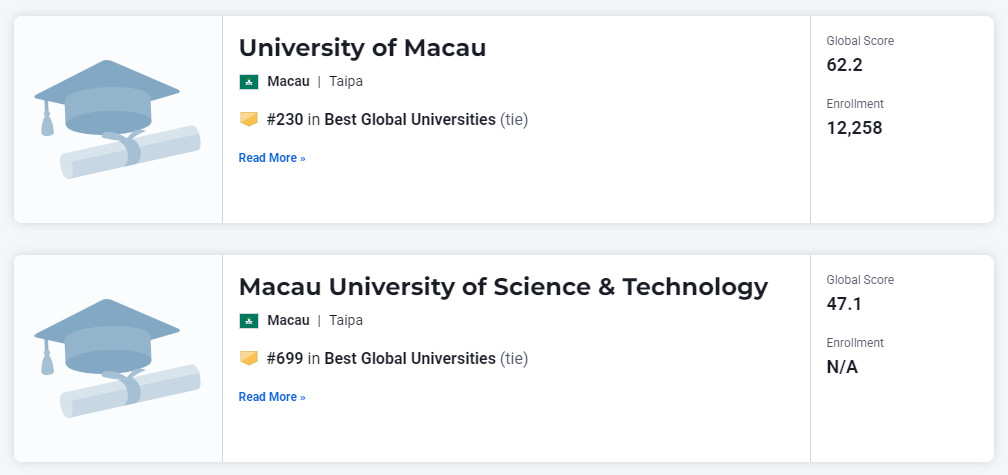Open Best Global Universities link for rank #230
This screenshot has height=475, width=1008.
click(410, 120)
